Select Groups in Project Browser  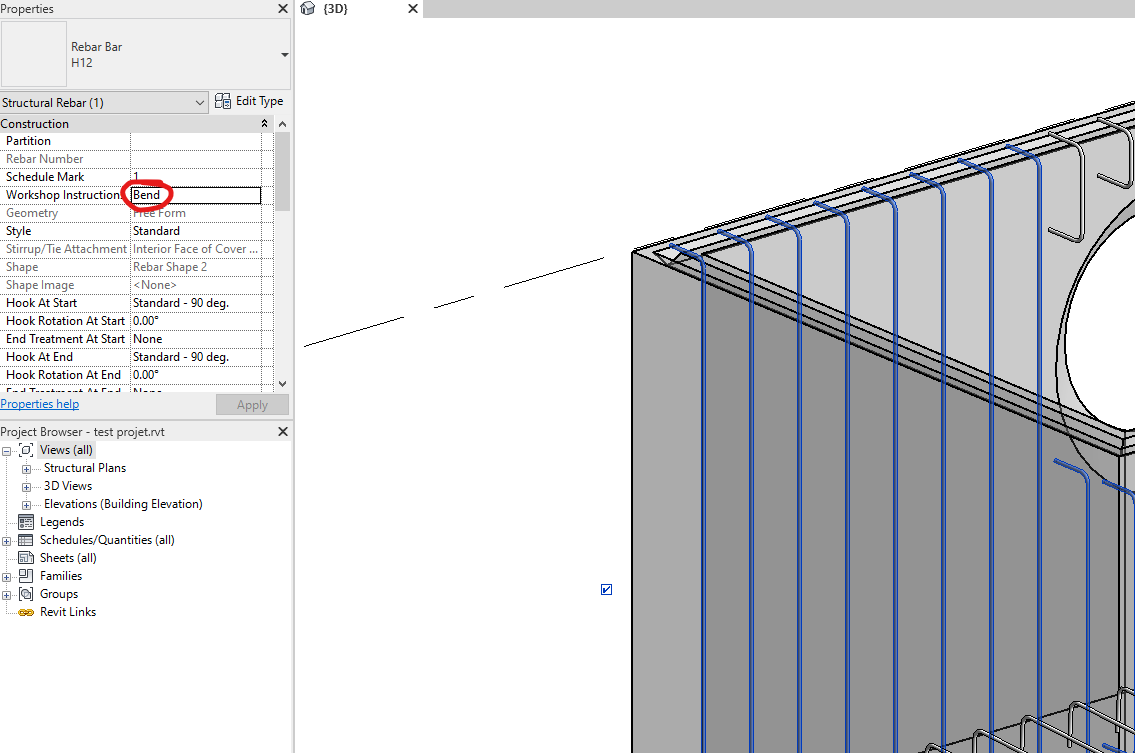[x=59, y=594]
